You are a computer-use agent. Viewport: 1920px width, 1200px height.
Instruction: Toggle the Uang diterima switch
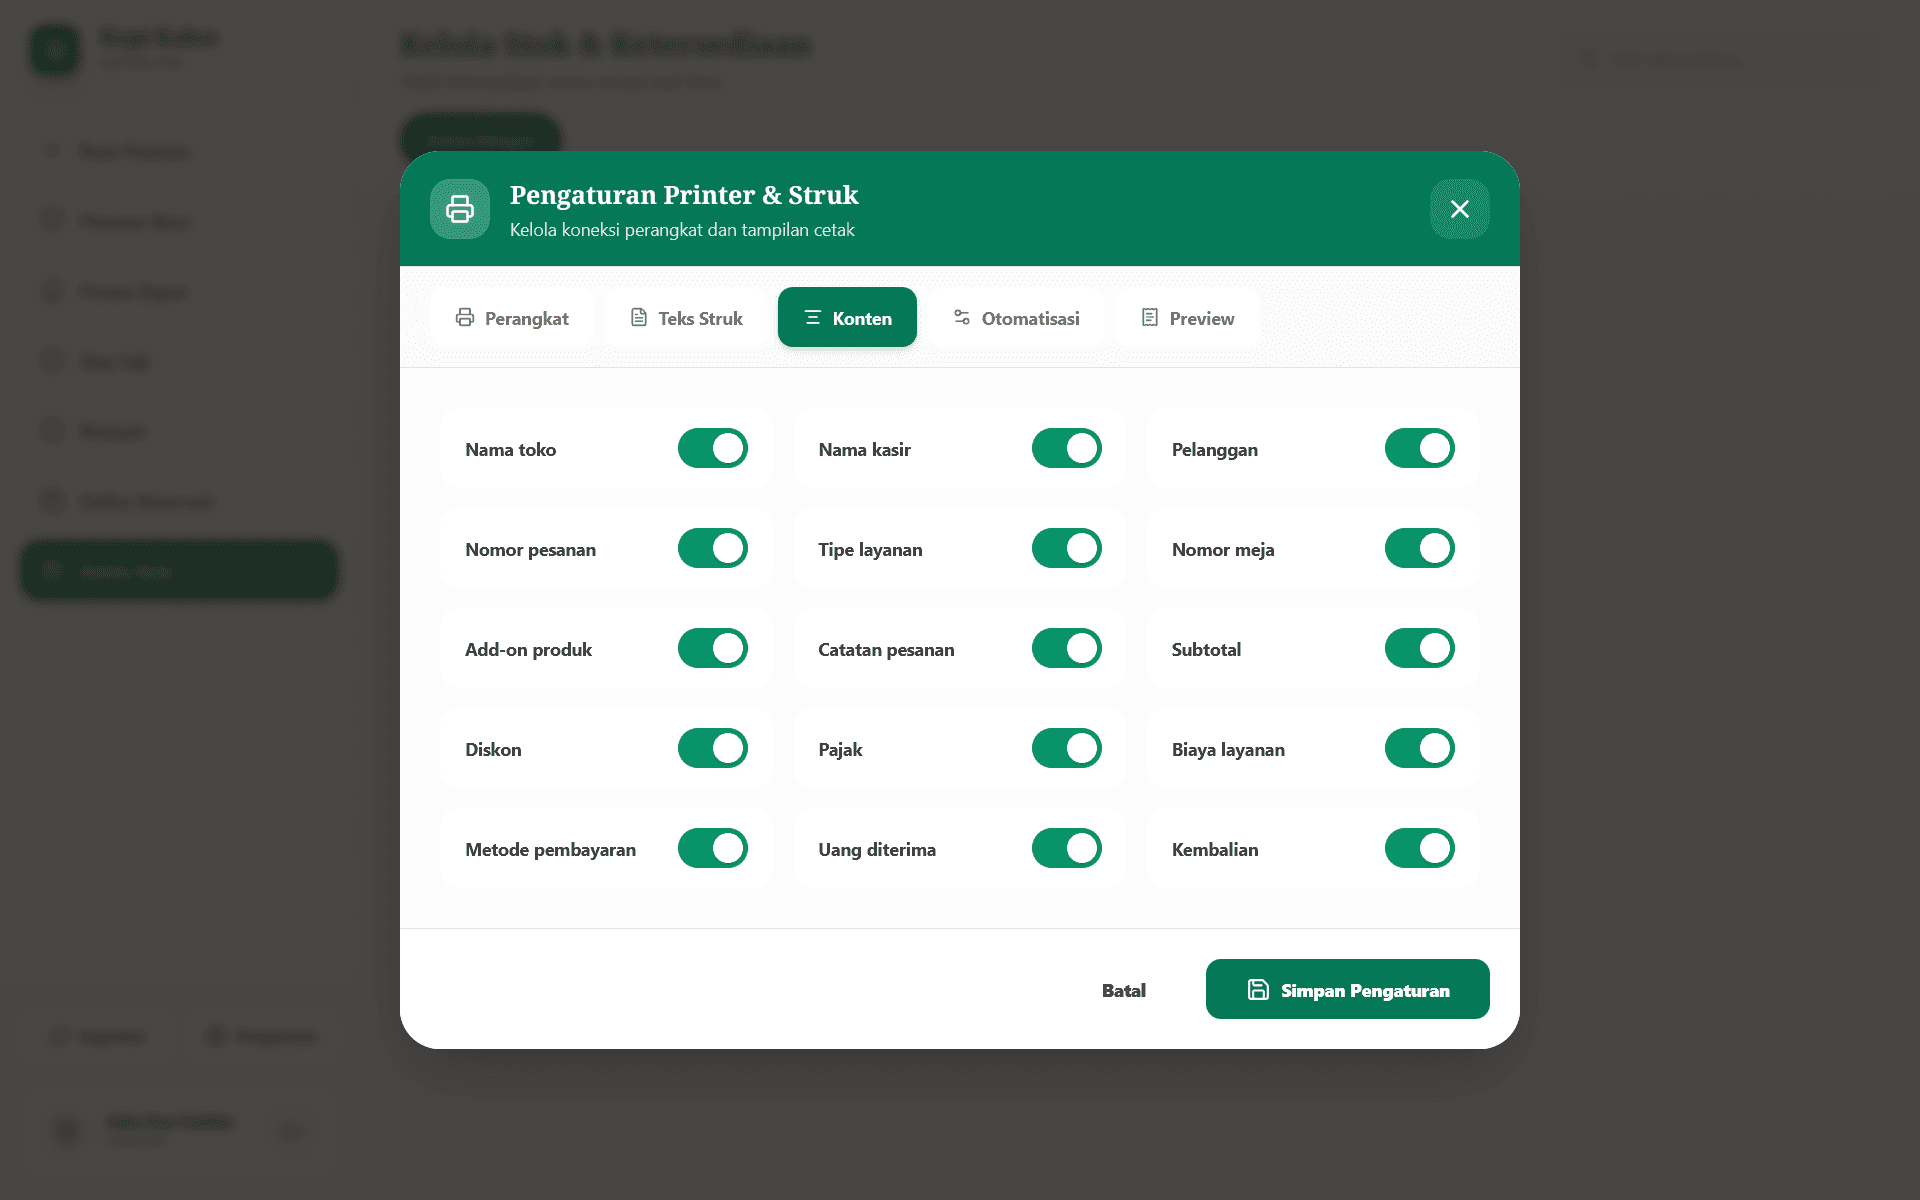click(x=1067, y=849)
